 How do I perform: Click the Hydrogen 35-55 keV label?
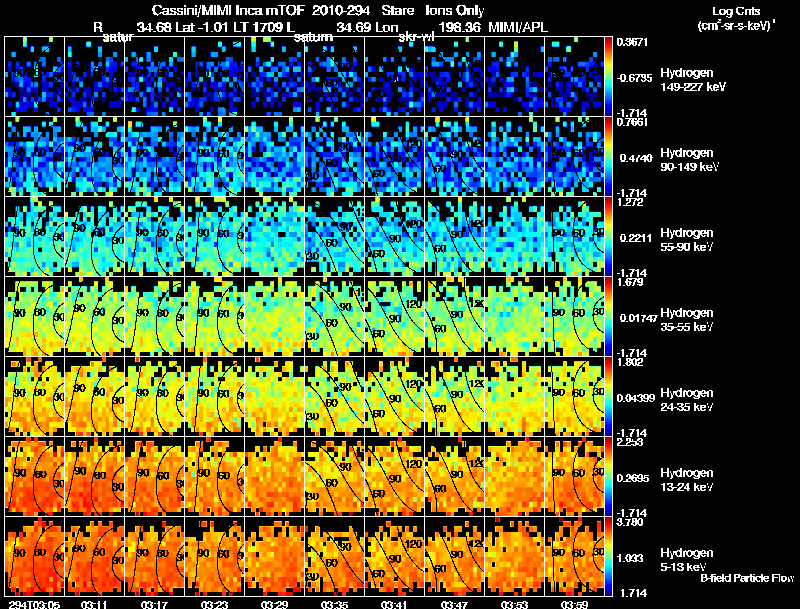687,320
